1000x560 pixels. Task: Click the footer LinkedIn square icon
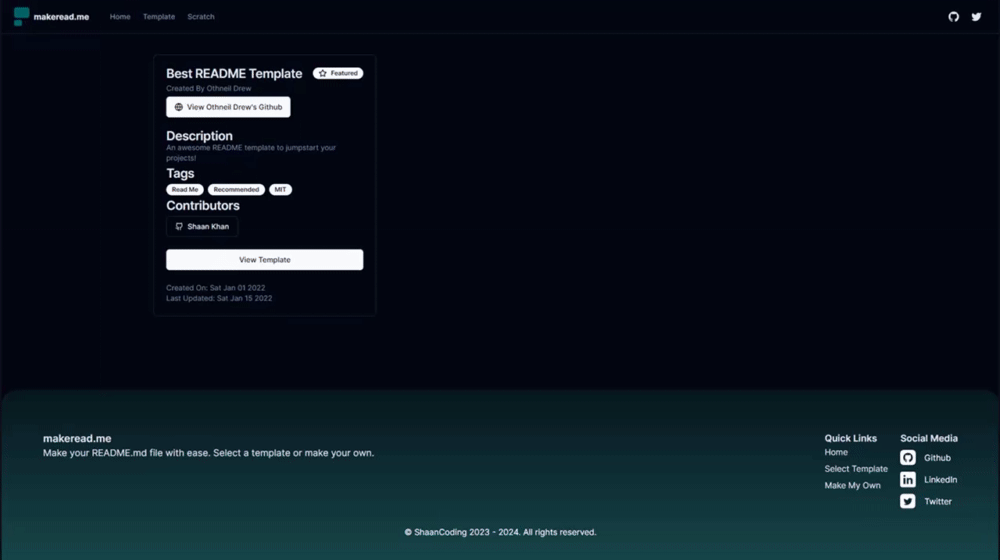(x=908, y=480)
